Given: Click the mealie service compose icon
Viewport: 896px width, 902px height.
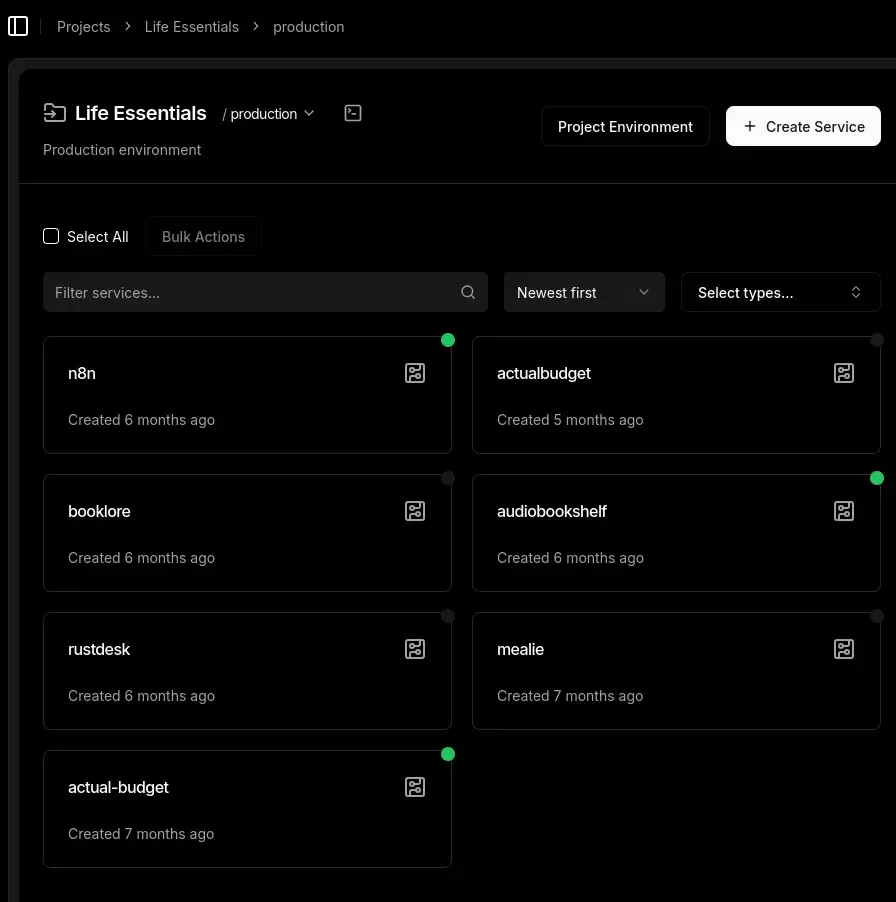Looking at the screenshot, I should tap(844, 649).
